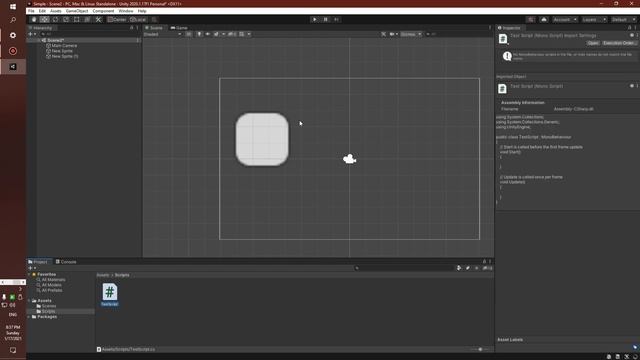
Task: Switch to the Scene tab
Action: pos(154,28)
